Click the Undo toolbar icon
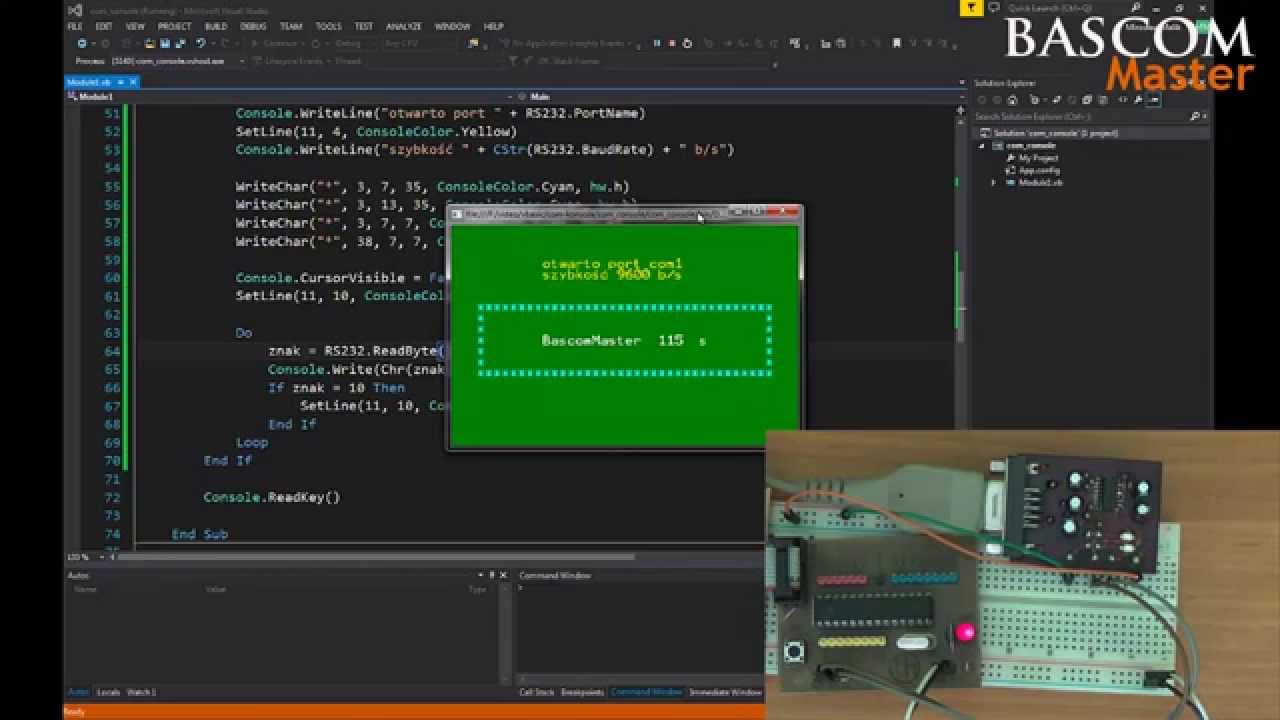This screenshot has width=1280, height=720. tap(201, 44)
